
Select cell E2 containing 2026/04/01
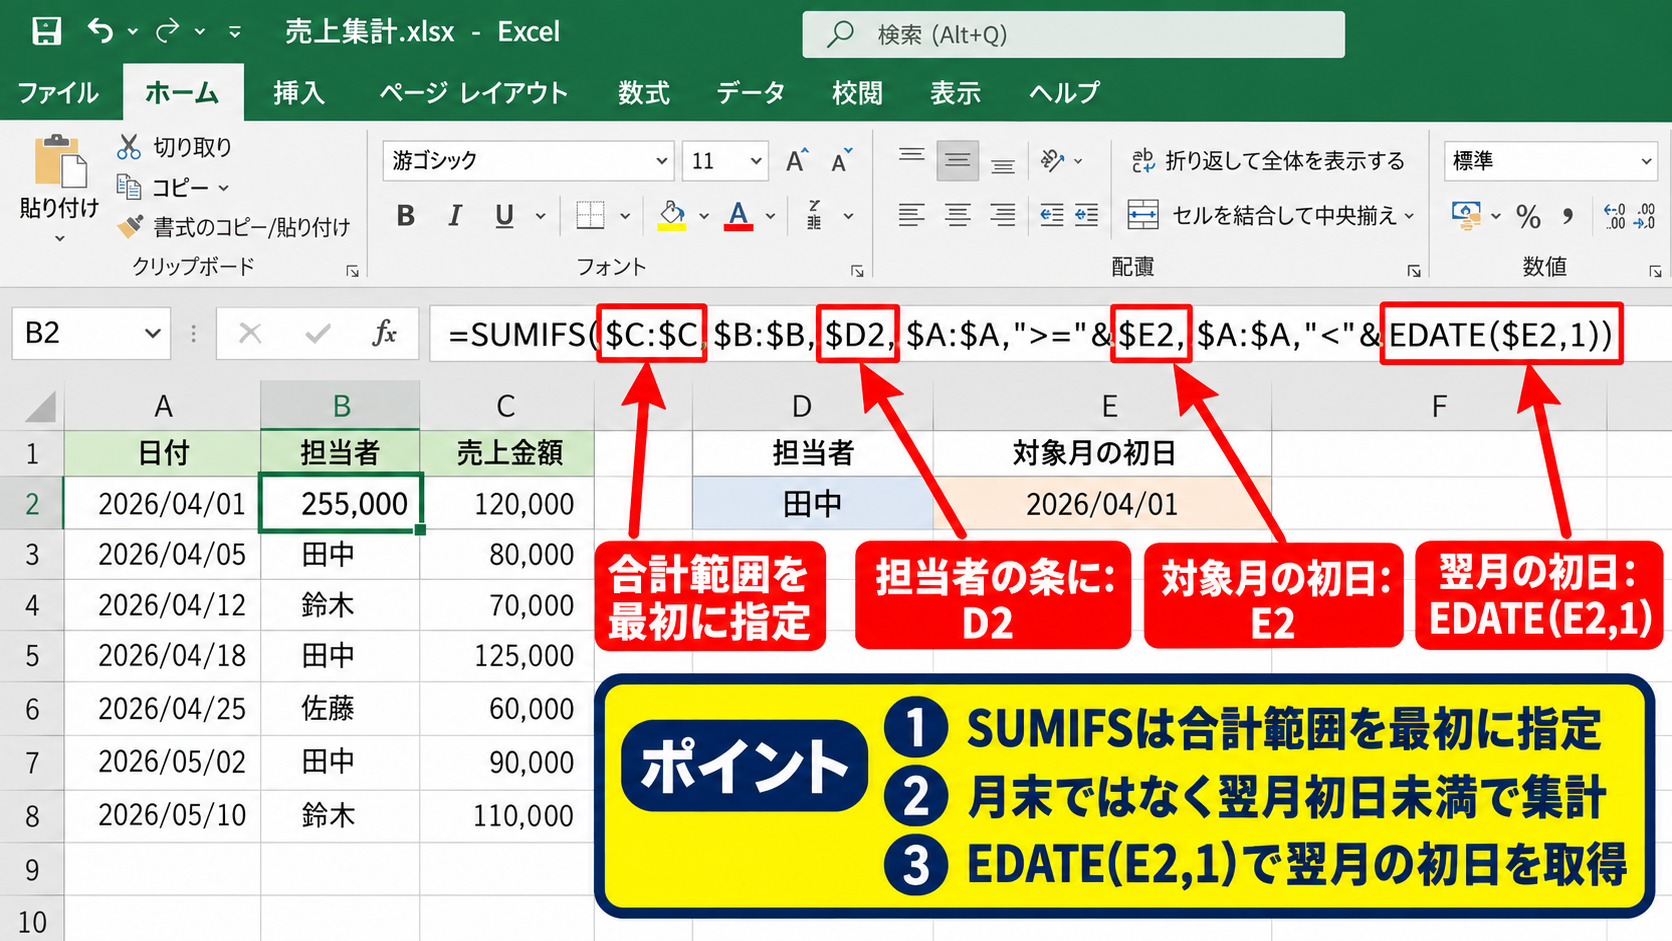coord(1102,503)
